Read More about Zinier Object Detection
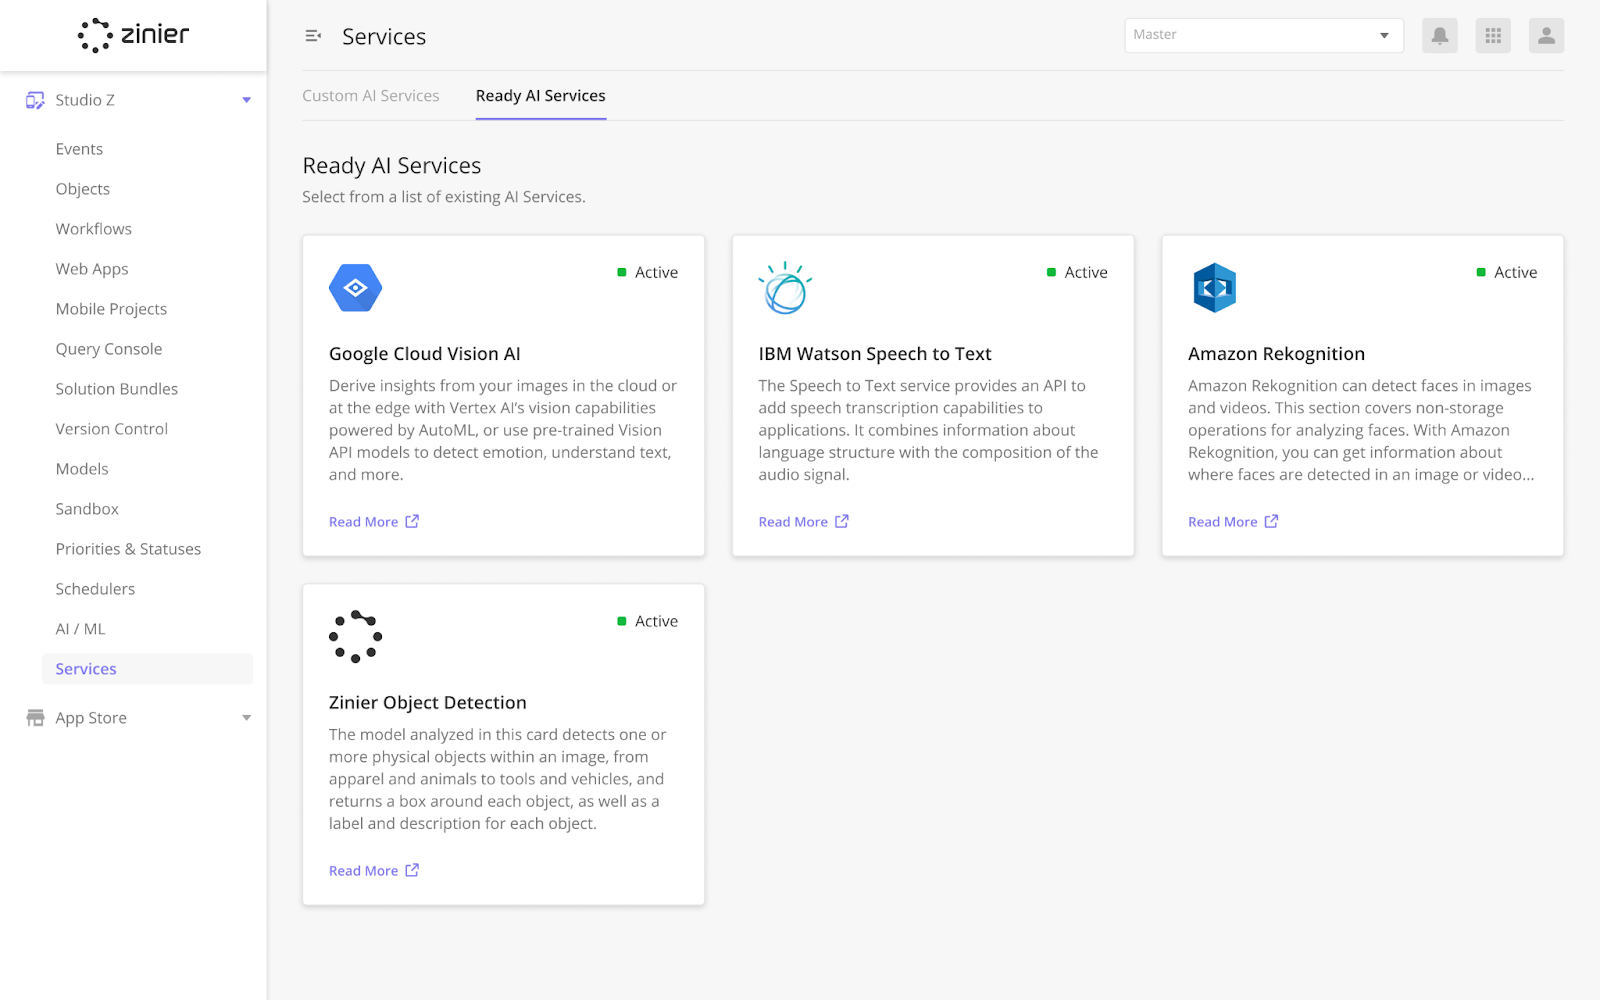Screen dimensions: 1600x1000 tap(364, 871)
